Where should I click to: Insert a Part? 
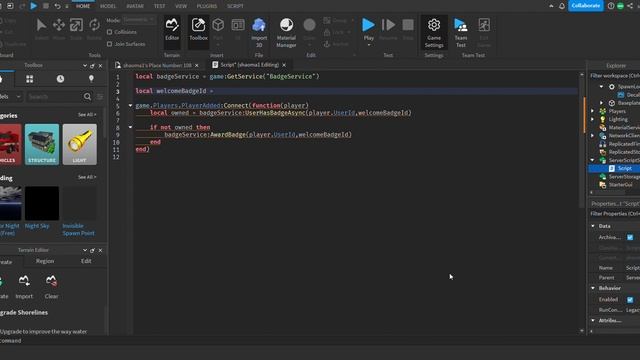tap(218, 29)
